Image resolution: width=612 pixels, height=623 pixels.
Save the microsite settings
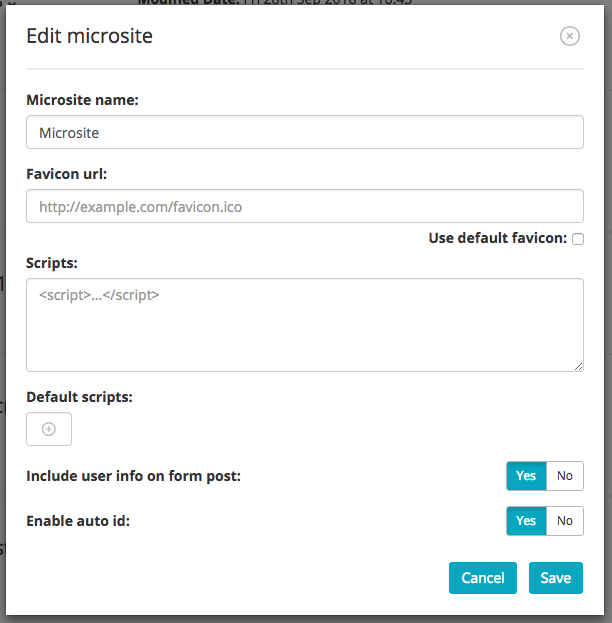tap(556, 578)
